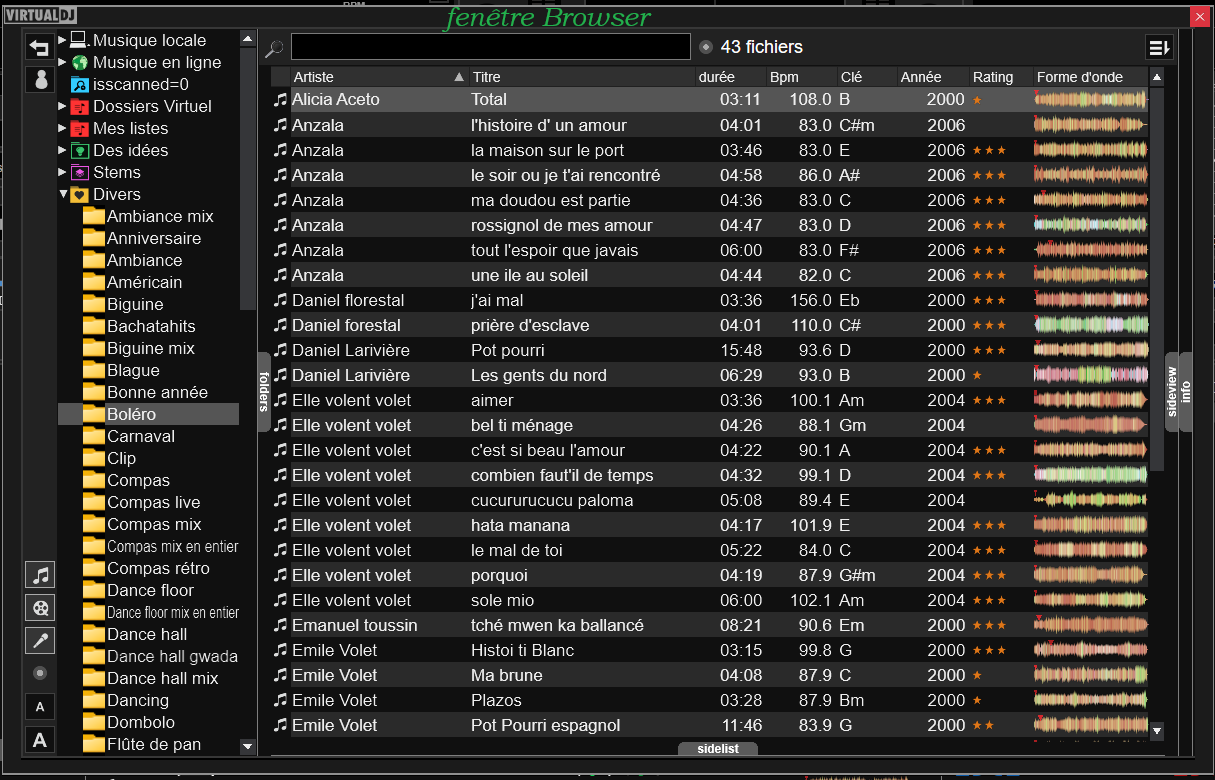This screenshot has width=1215, height=780.
Task: Enable the microphone karaoke filter icon
Action: coord(40,640)
